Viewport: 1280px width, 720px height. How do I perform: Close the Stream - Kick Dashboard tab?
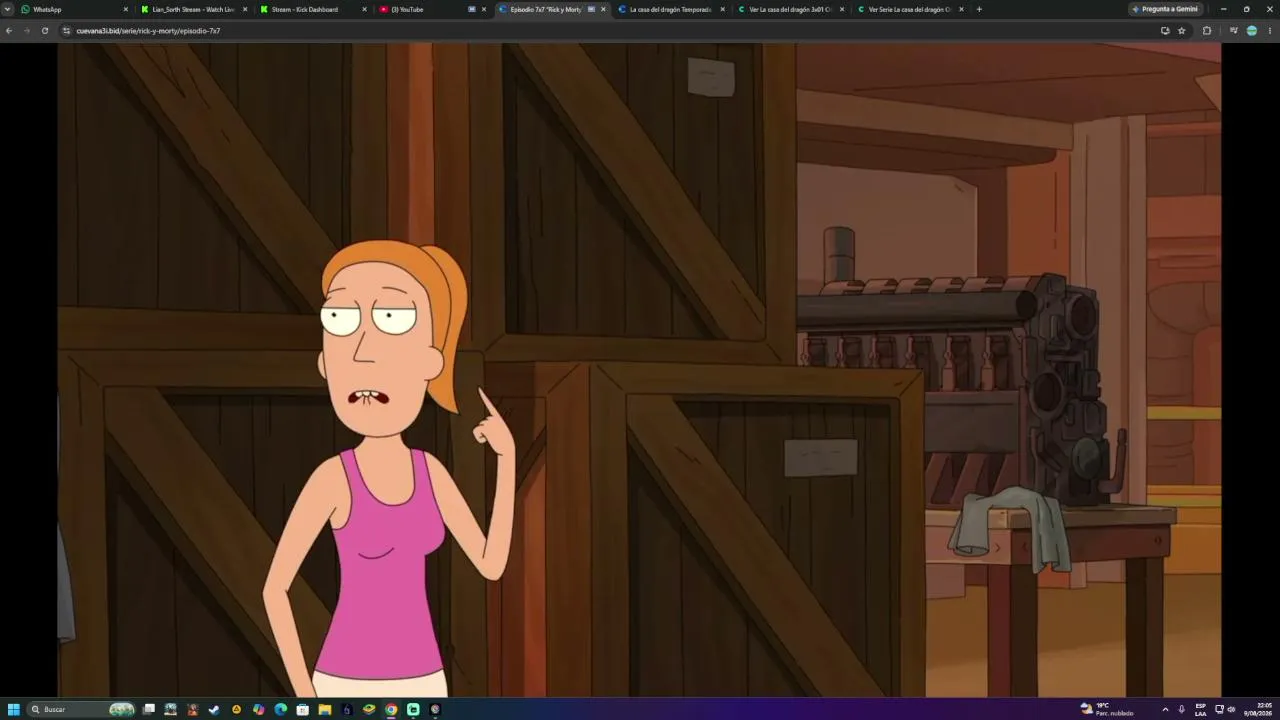[x=364, y=9]
